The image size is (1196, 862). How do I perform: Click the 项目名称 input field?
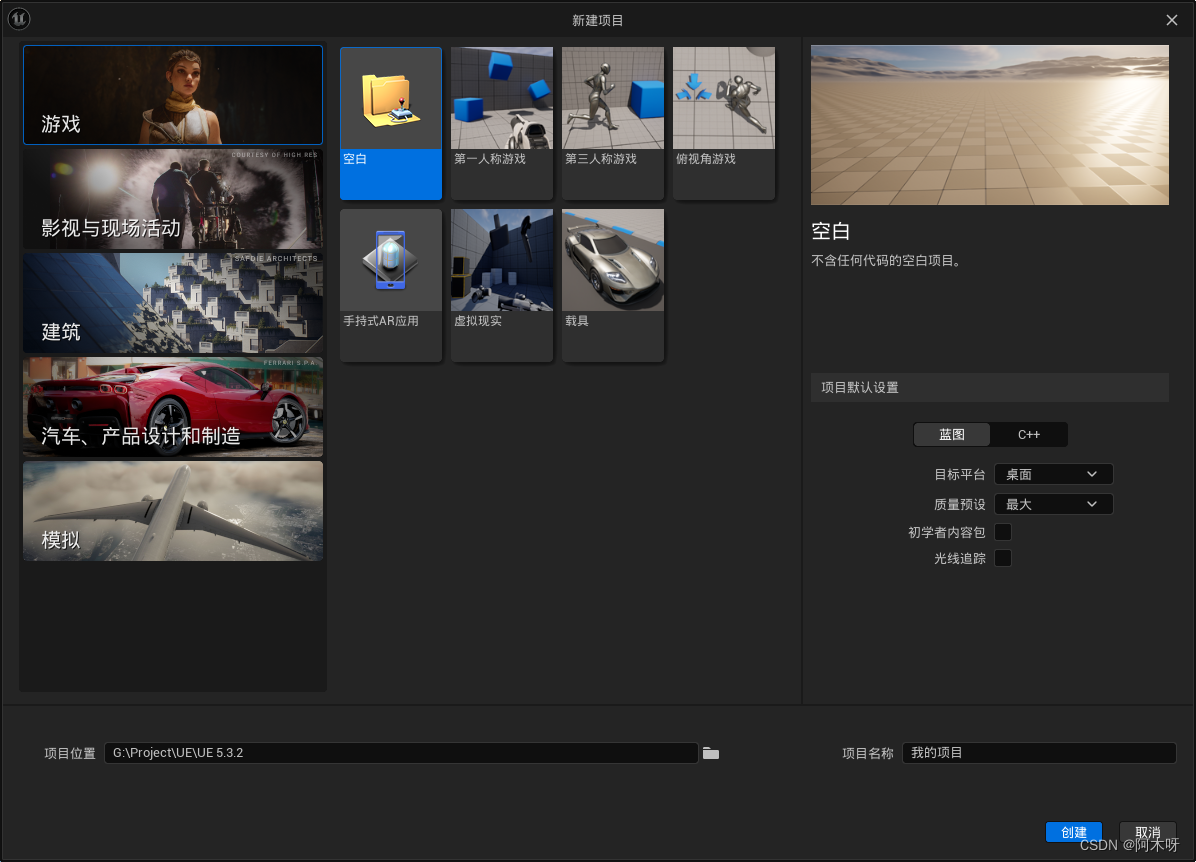point(1039,753)
